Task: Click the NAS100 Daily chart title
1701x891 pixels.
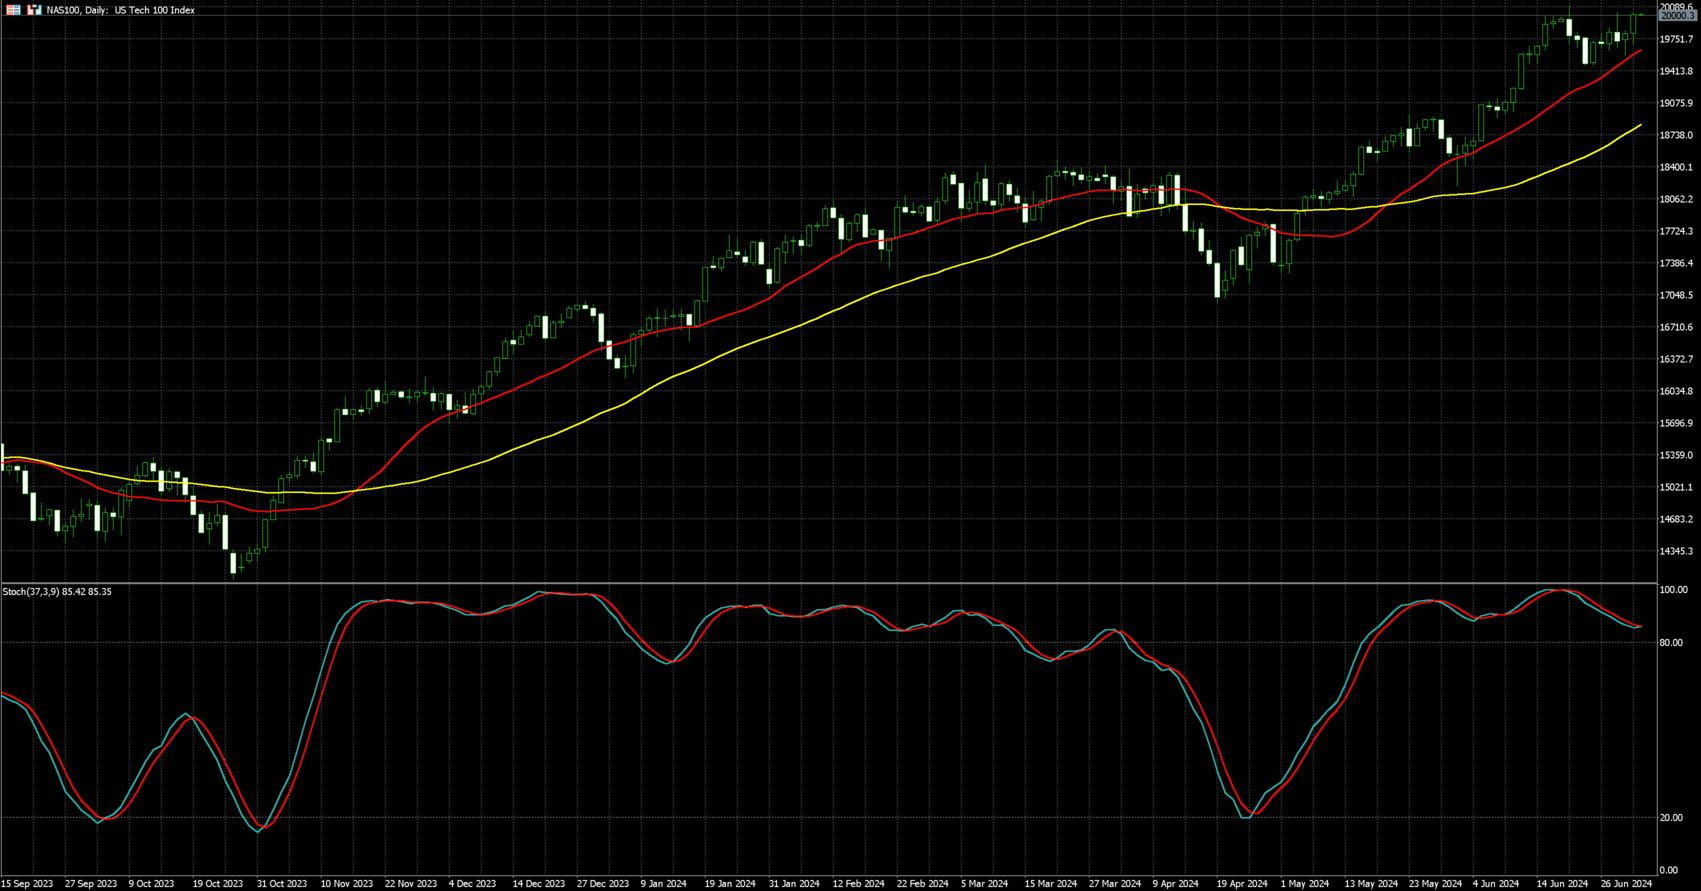Action: pyautogui.click(x=120, y=10)
